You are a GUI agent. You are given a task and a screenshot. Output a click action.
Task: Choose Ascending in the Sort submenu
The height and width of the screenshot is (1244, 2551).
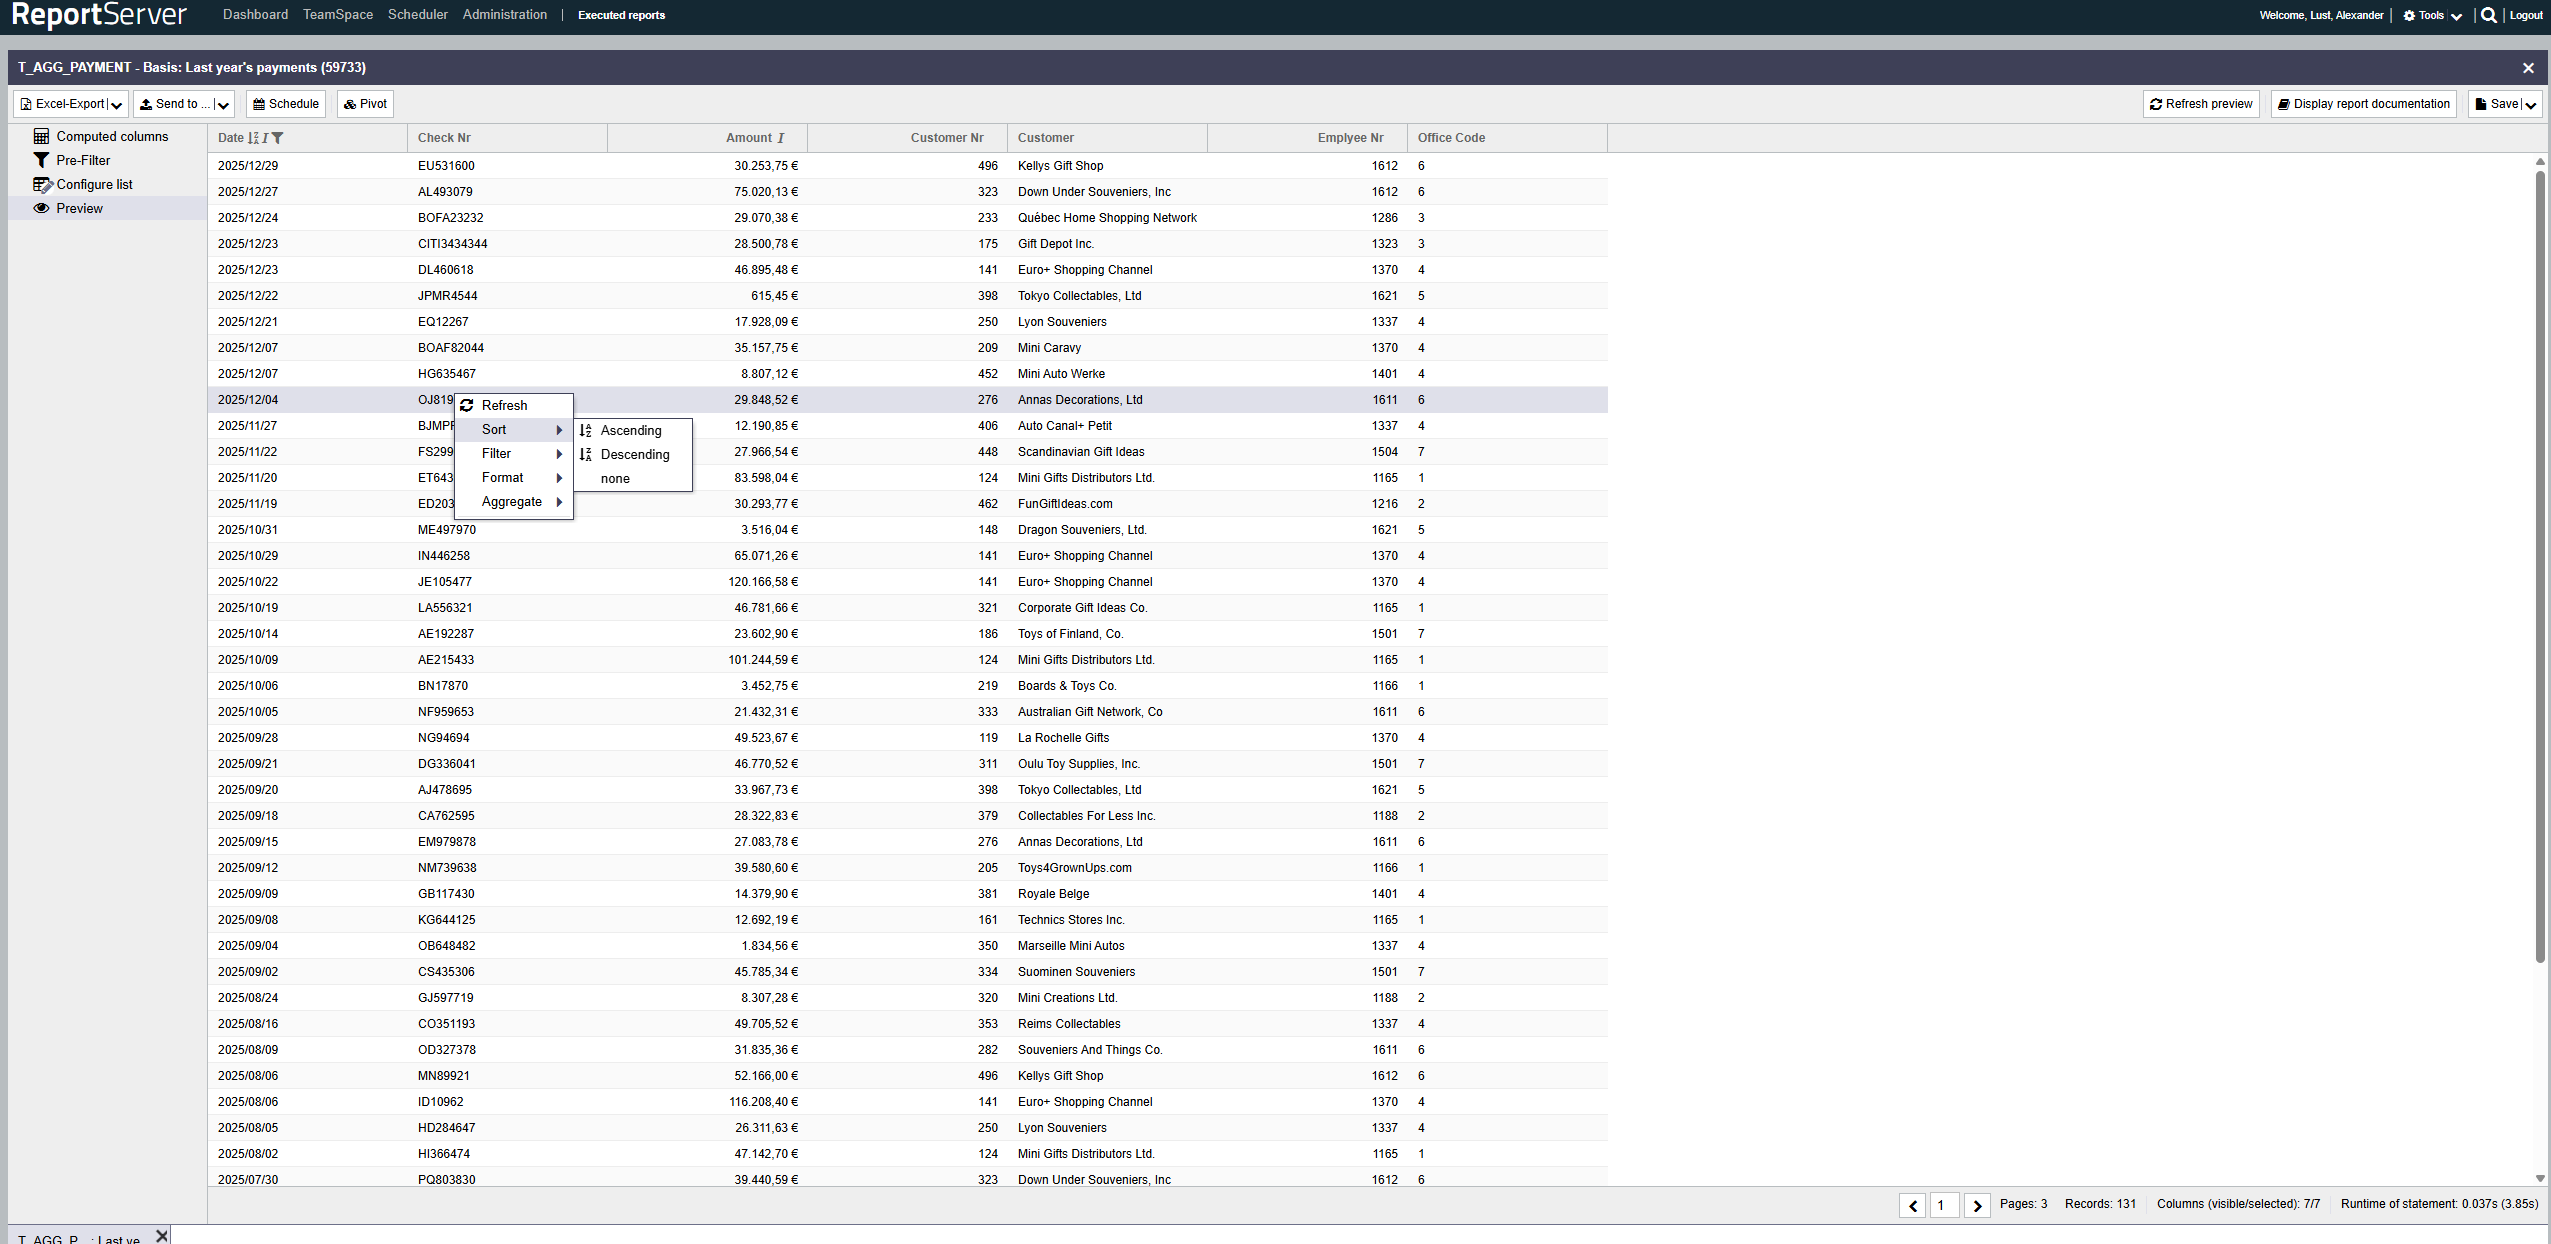coord(631,430)
